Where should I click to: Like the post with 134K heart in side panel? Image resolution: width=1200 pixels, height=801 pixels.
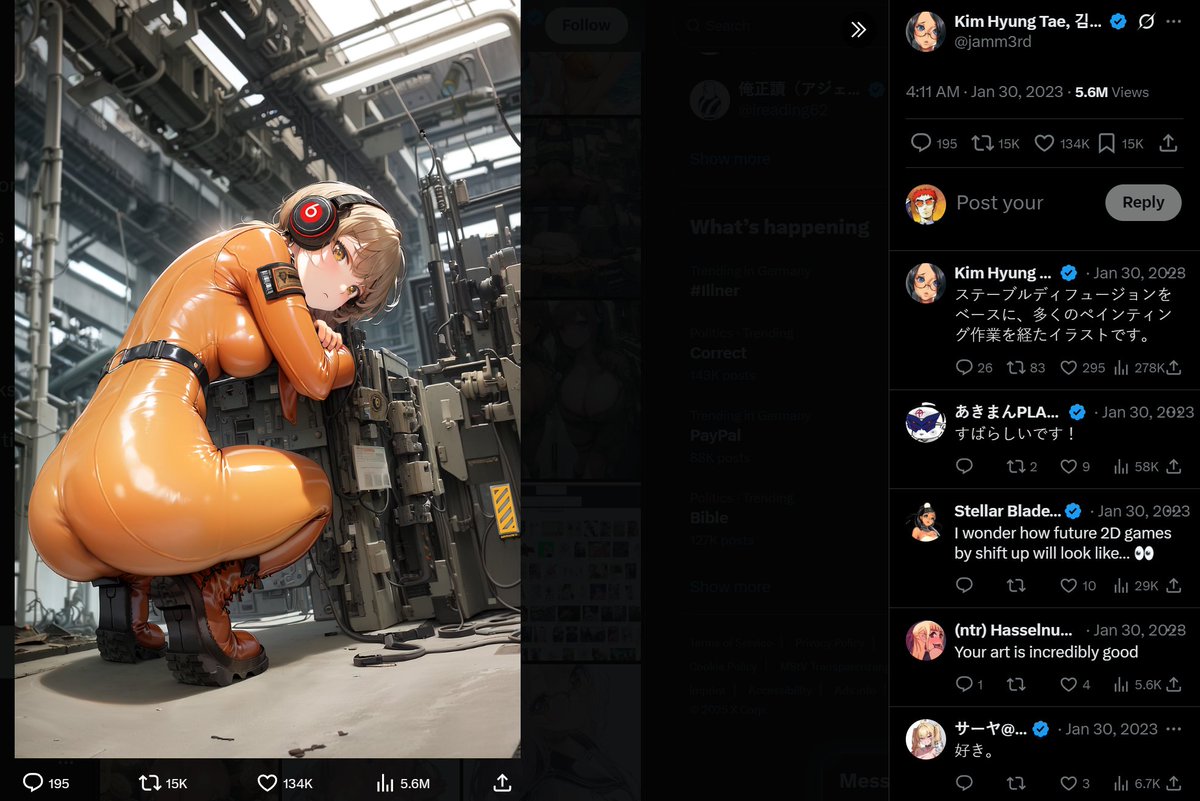pos(1061,143)
